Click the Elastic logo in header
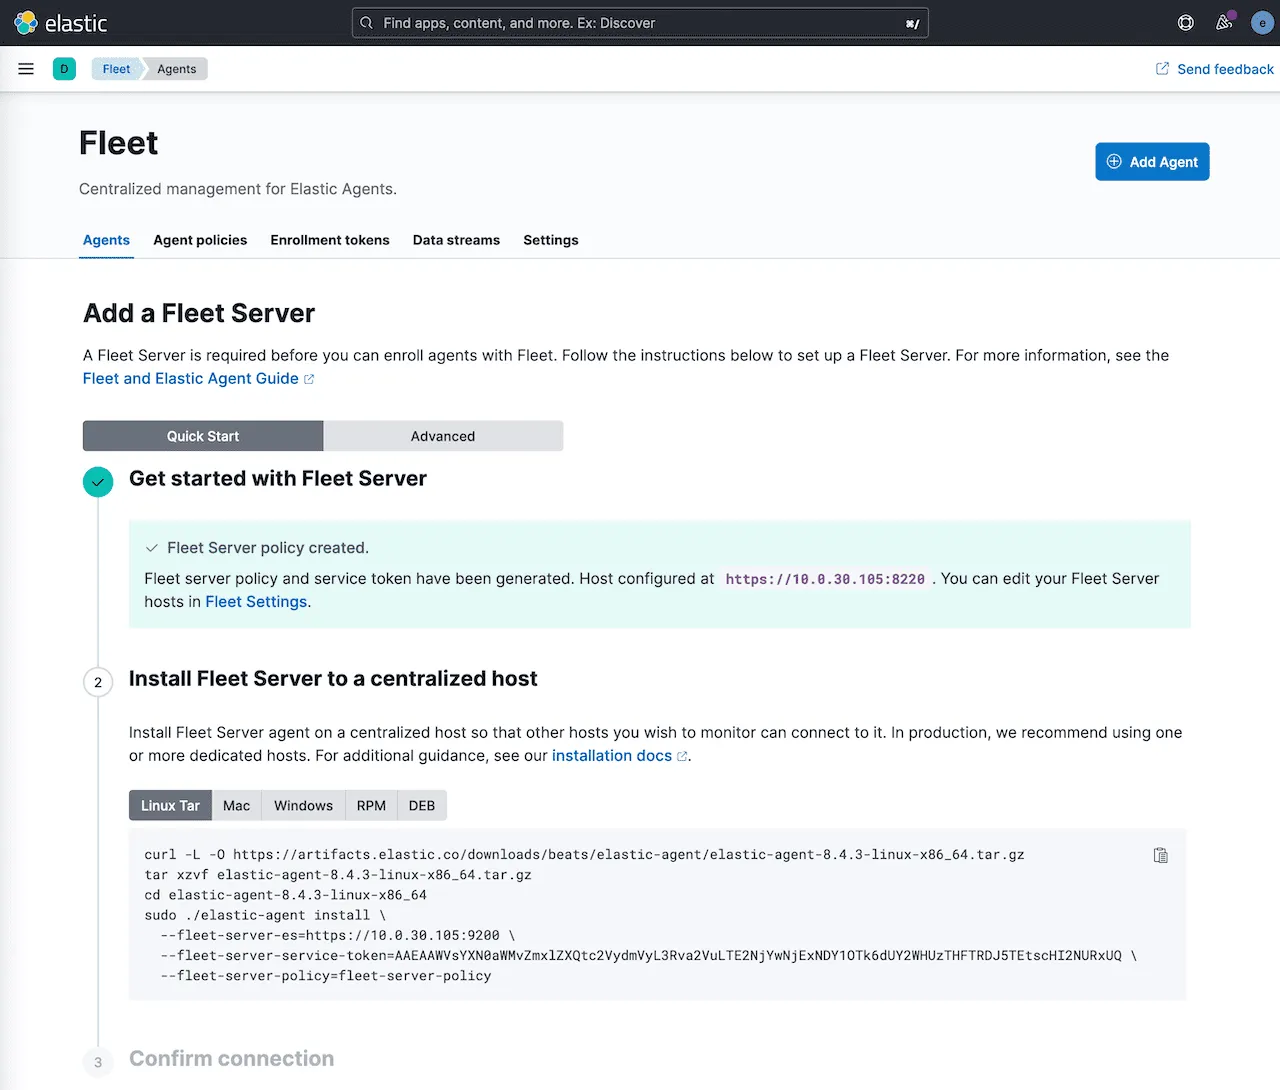 pyautogui.click(x=60, y=23)
